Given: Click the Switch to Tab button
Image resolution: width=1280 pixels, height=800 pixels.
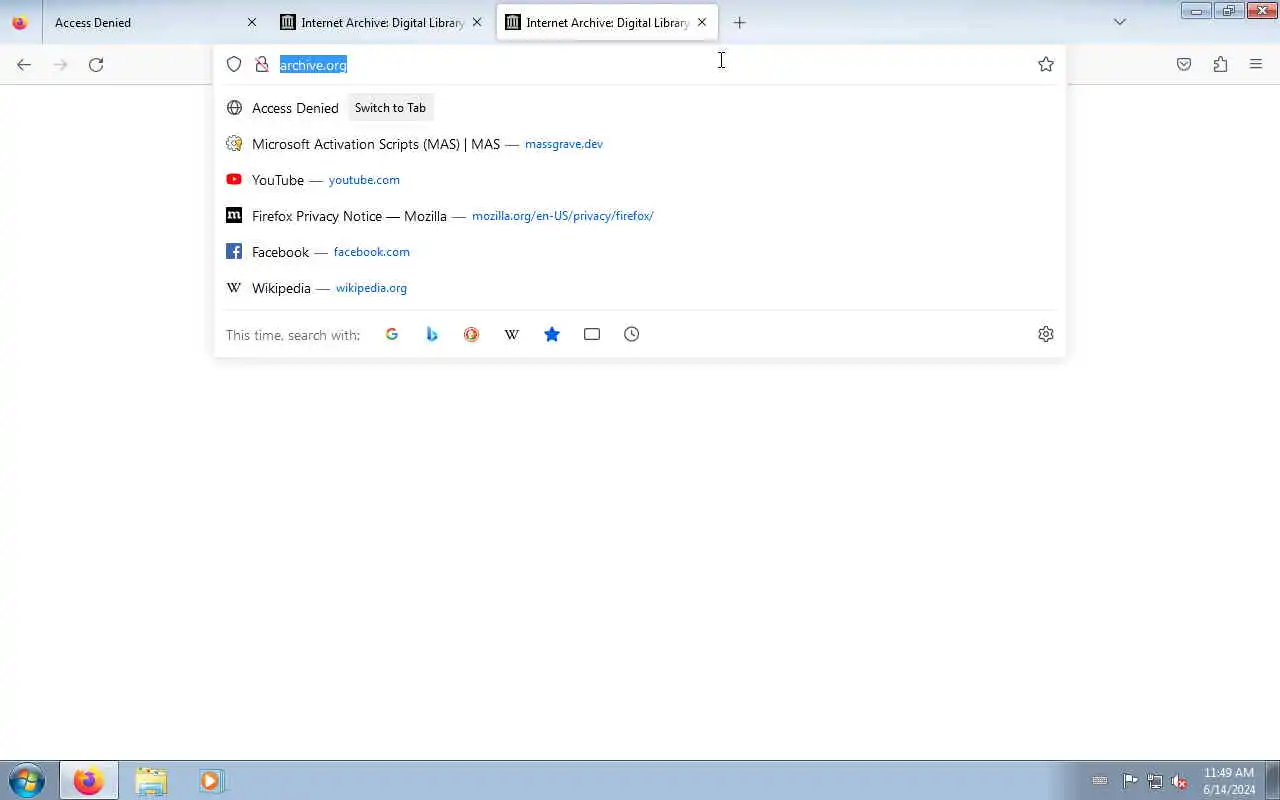Looking at the screenshot, I should 390,108.
